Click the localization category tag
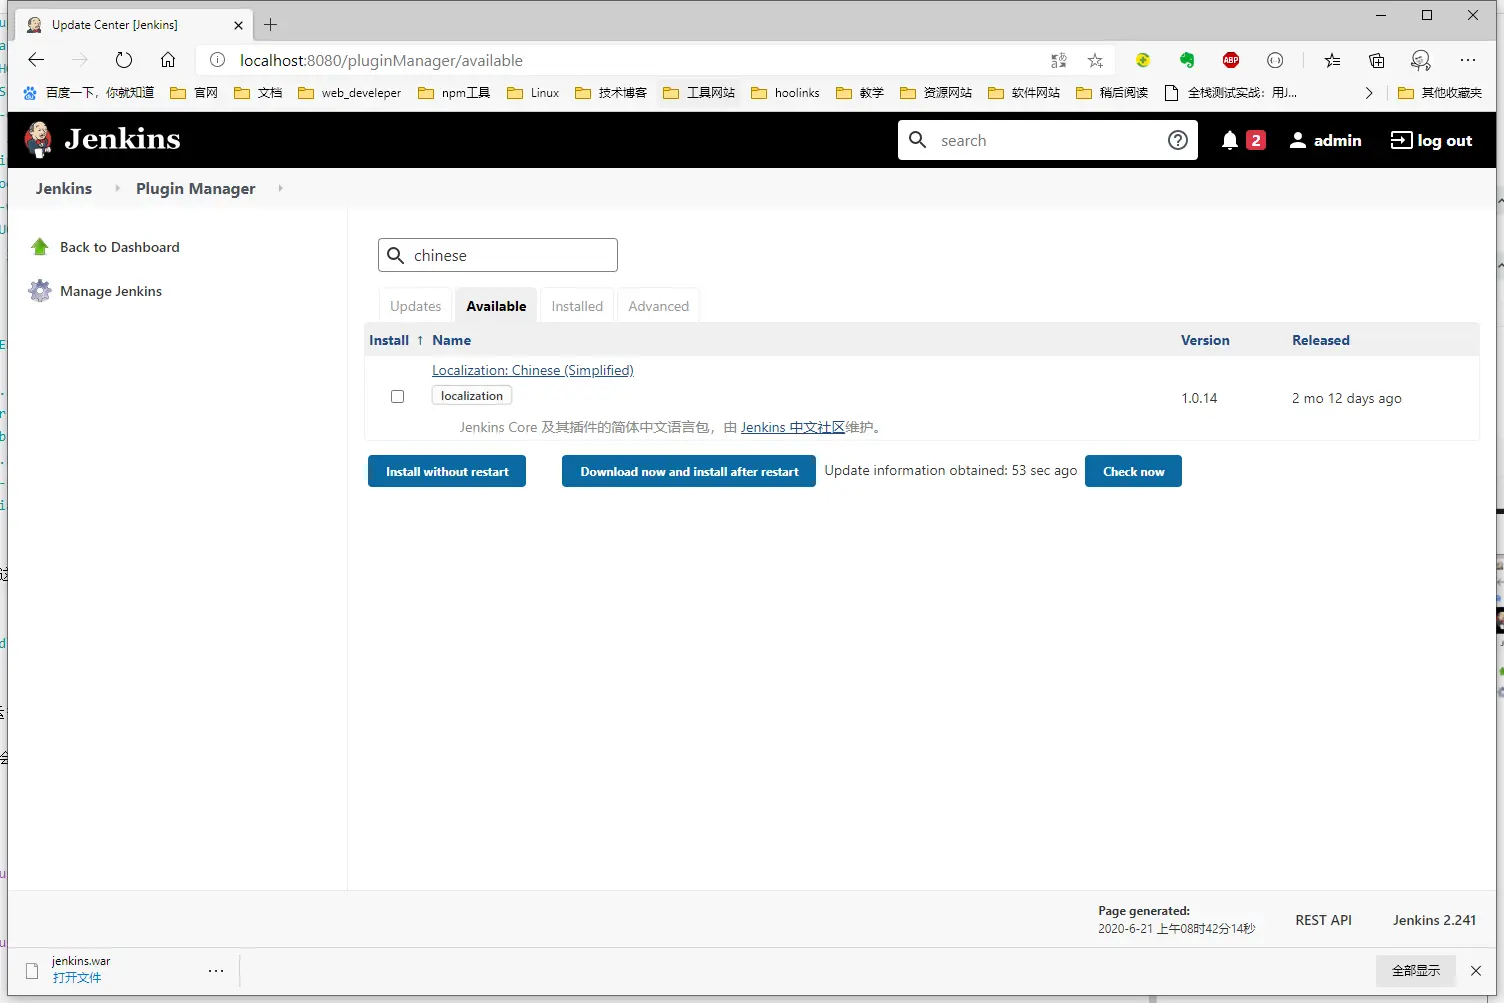Screen dimensions: 1504x1003 (472, 396)
